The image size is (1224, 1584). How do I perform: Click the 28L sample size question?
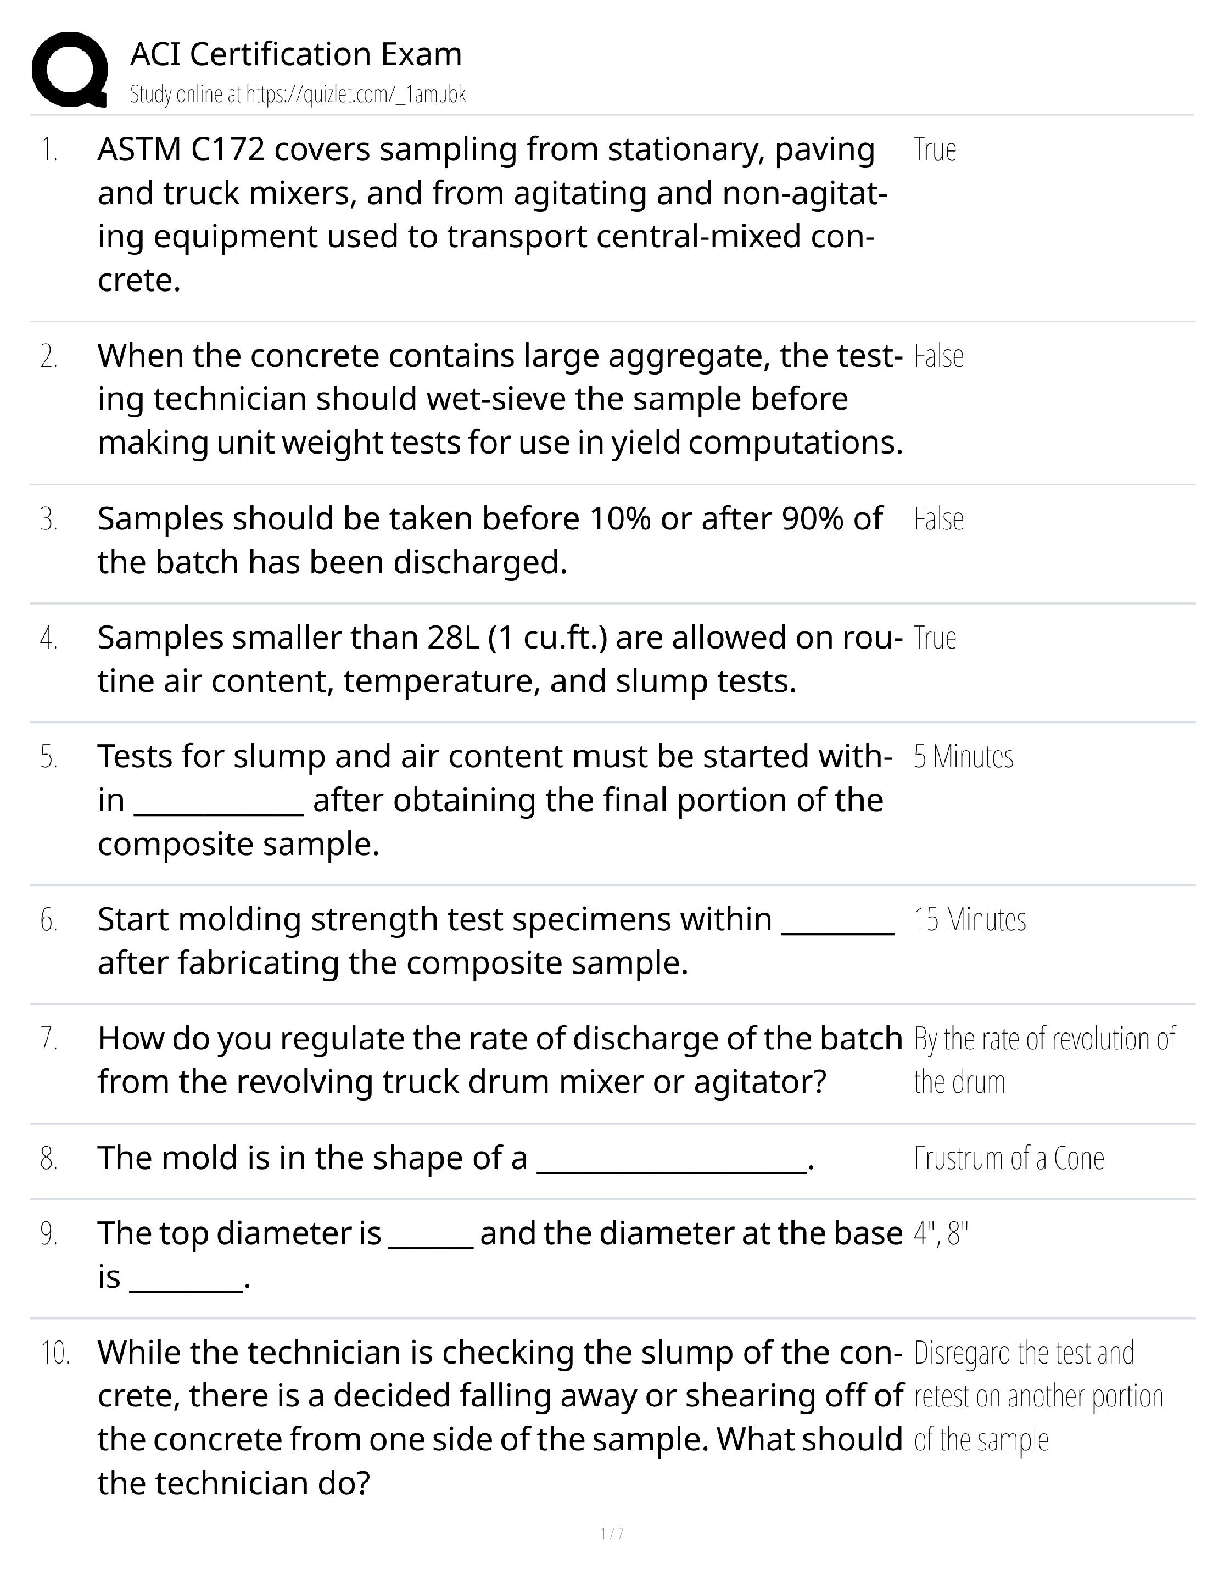[500, 659]
